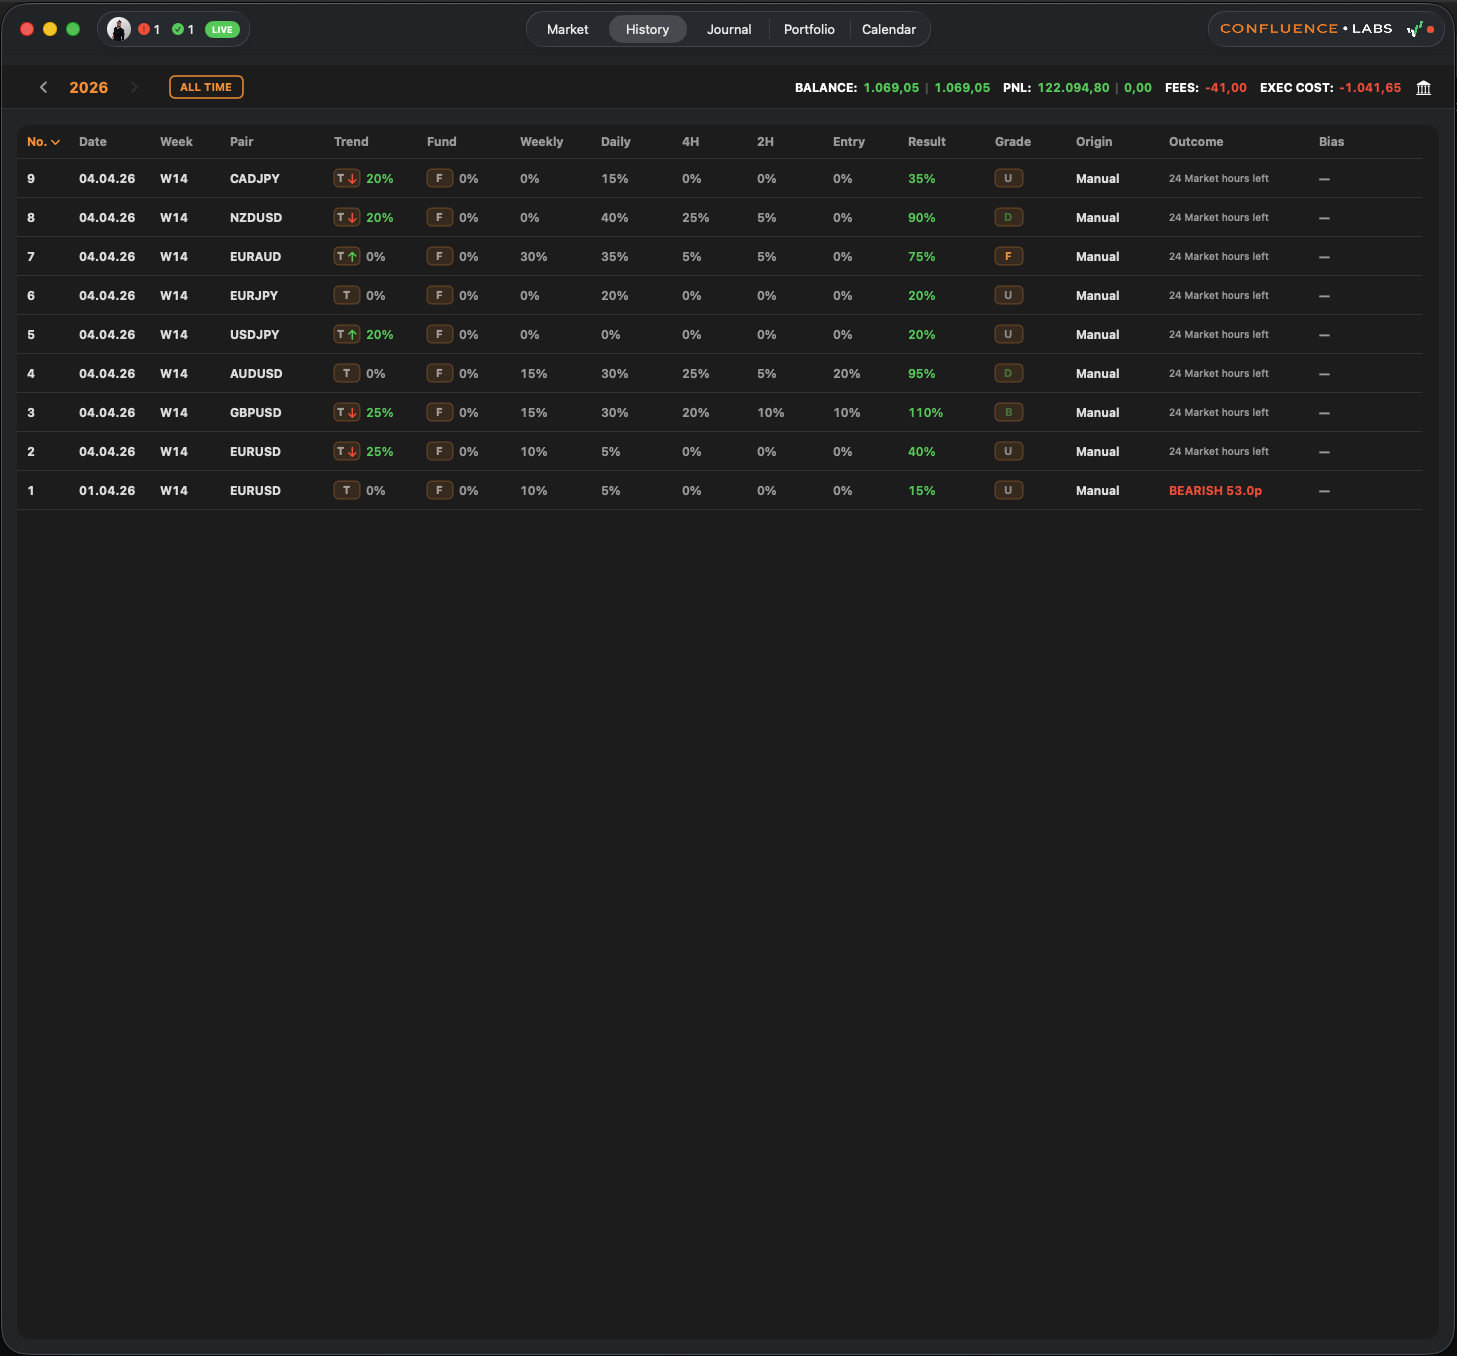Image resolution: width=1457 pixels, height=1356 pixels.
Task: Click the Result column header
Action: pos(927,142)
